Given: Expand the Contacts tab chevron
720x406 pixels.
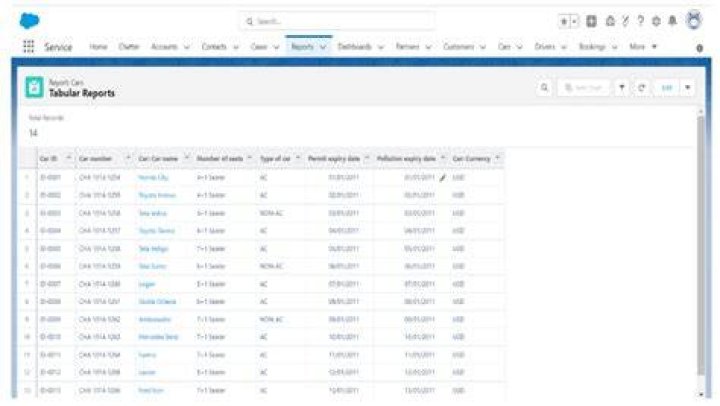Looking at the screenshot, I should pyautogui.click(x=236, y=47).
